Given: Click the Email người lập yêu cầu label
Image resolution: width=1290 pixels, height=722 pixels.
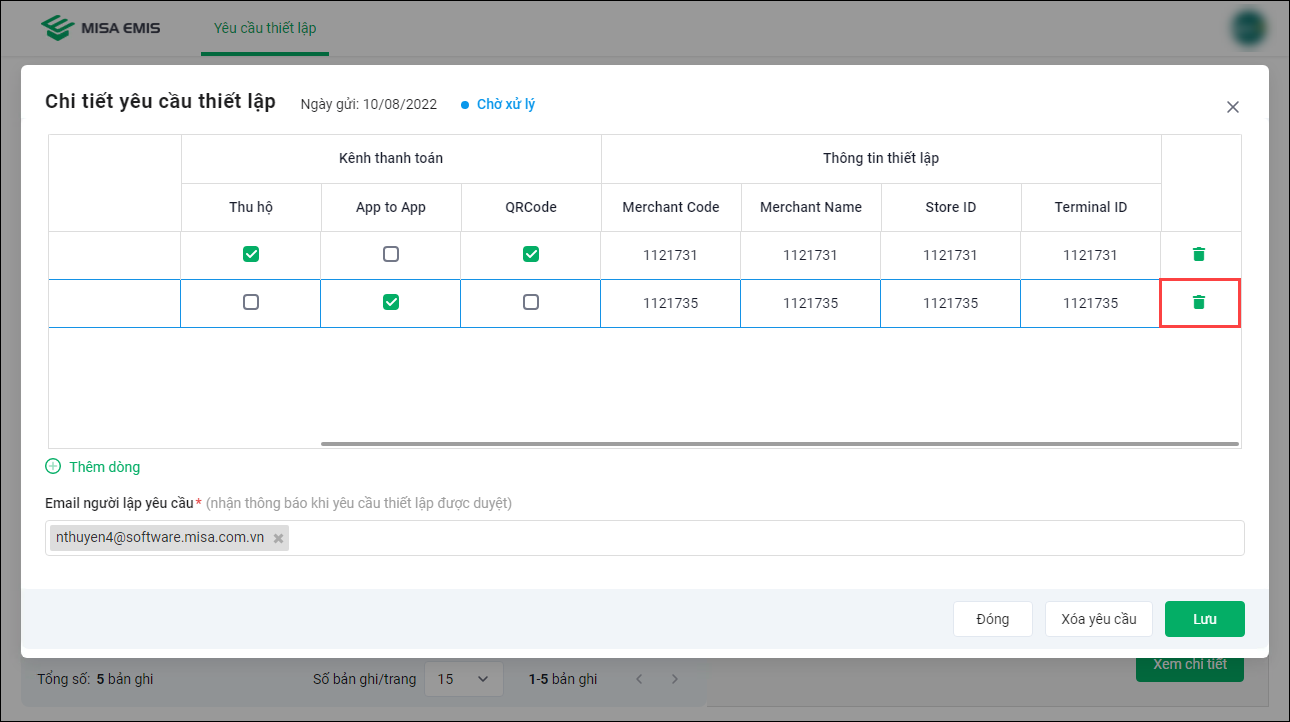Looking at the screenshot, I should (x=119, y=503).
